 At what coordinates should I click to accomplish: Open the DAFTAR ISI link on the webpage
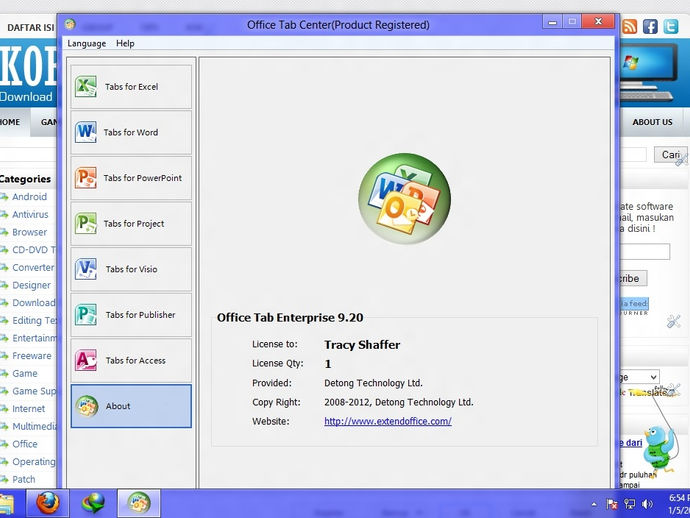[30, 27]
